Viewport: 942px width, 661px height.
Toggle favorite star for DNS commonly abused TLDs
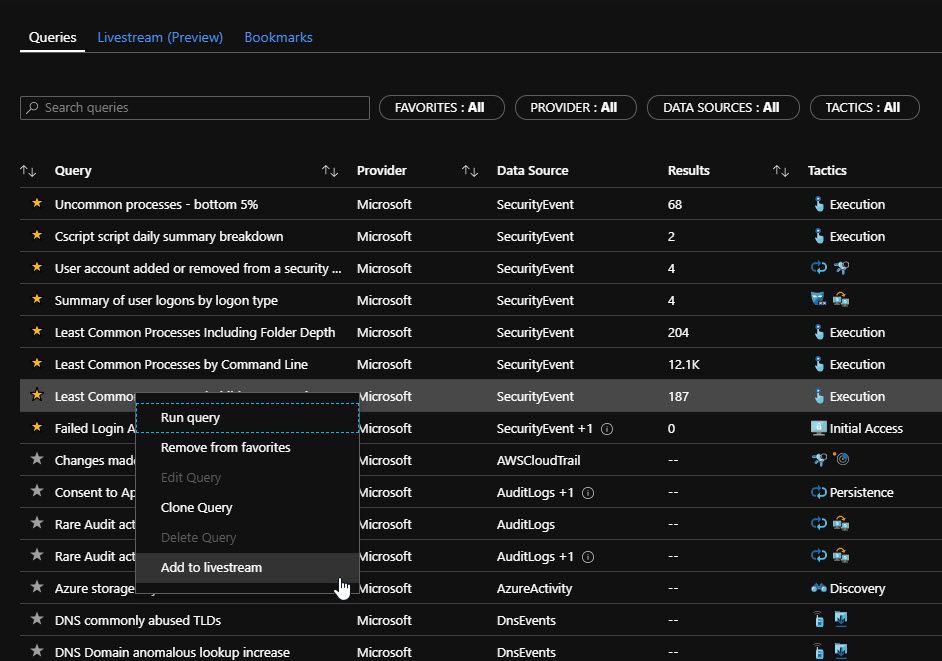pos(37,620)
